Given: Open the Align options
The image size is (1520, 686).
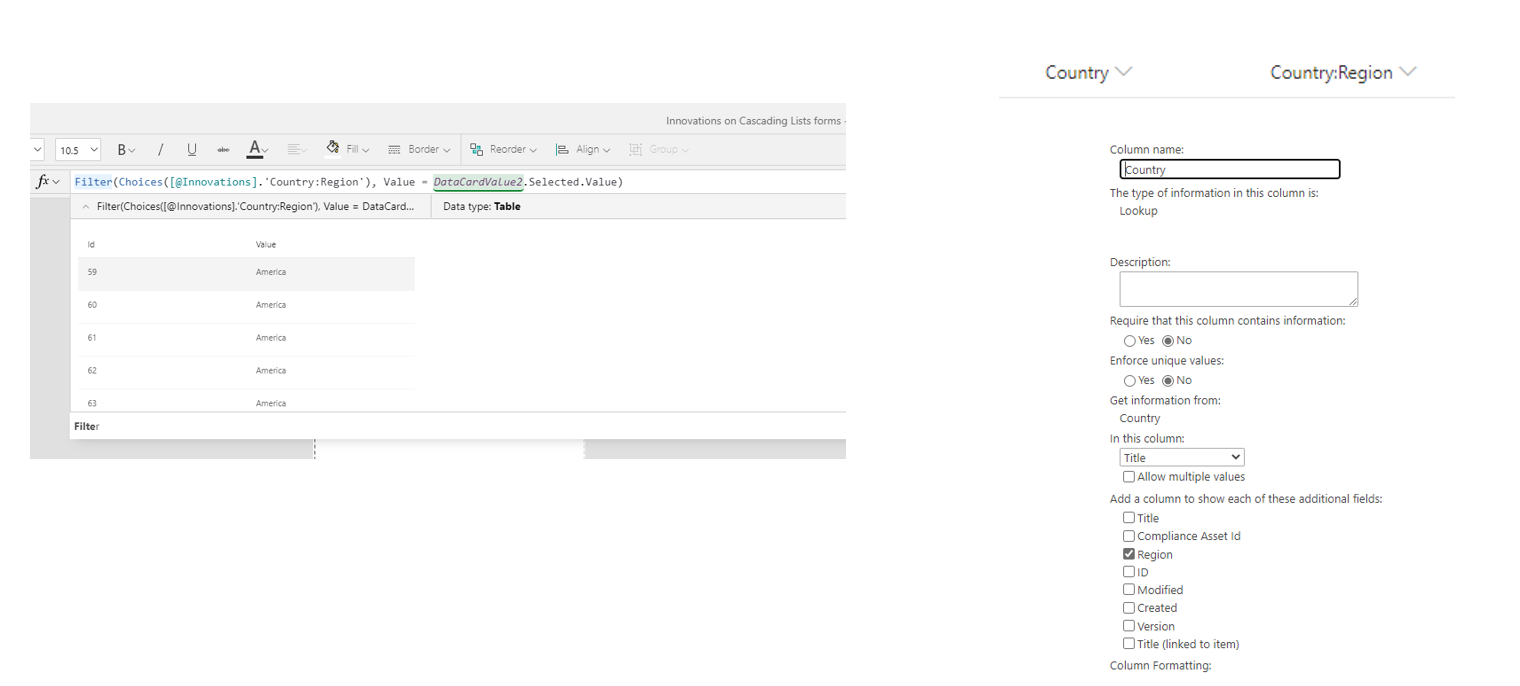Looking at the screenshot, I should tap(584, 148).
